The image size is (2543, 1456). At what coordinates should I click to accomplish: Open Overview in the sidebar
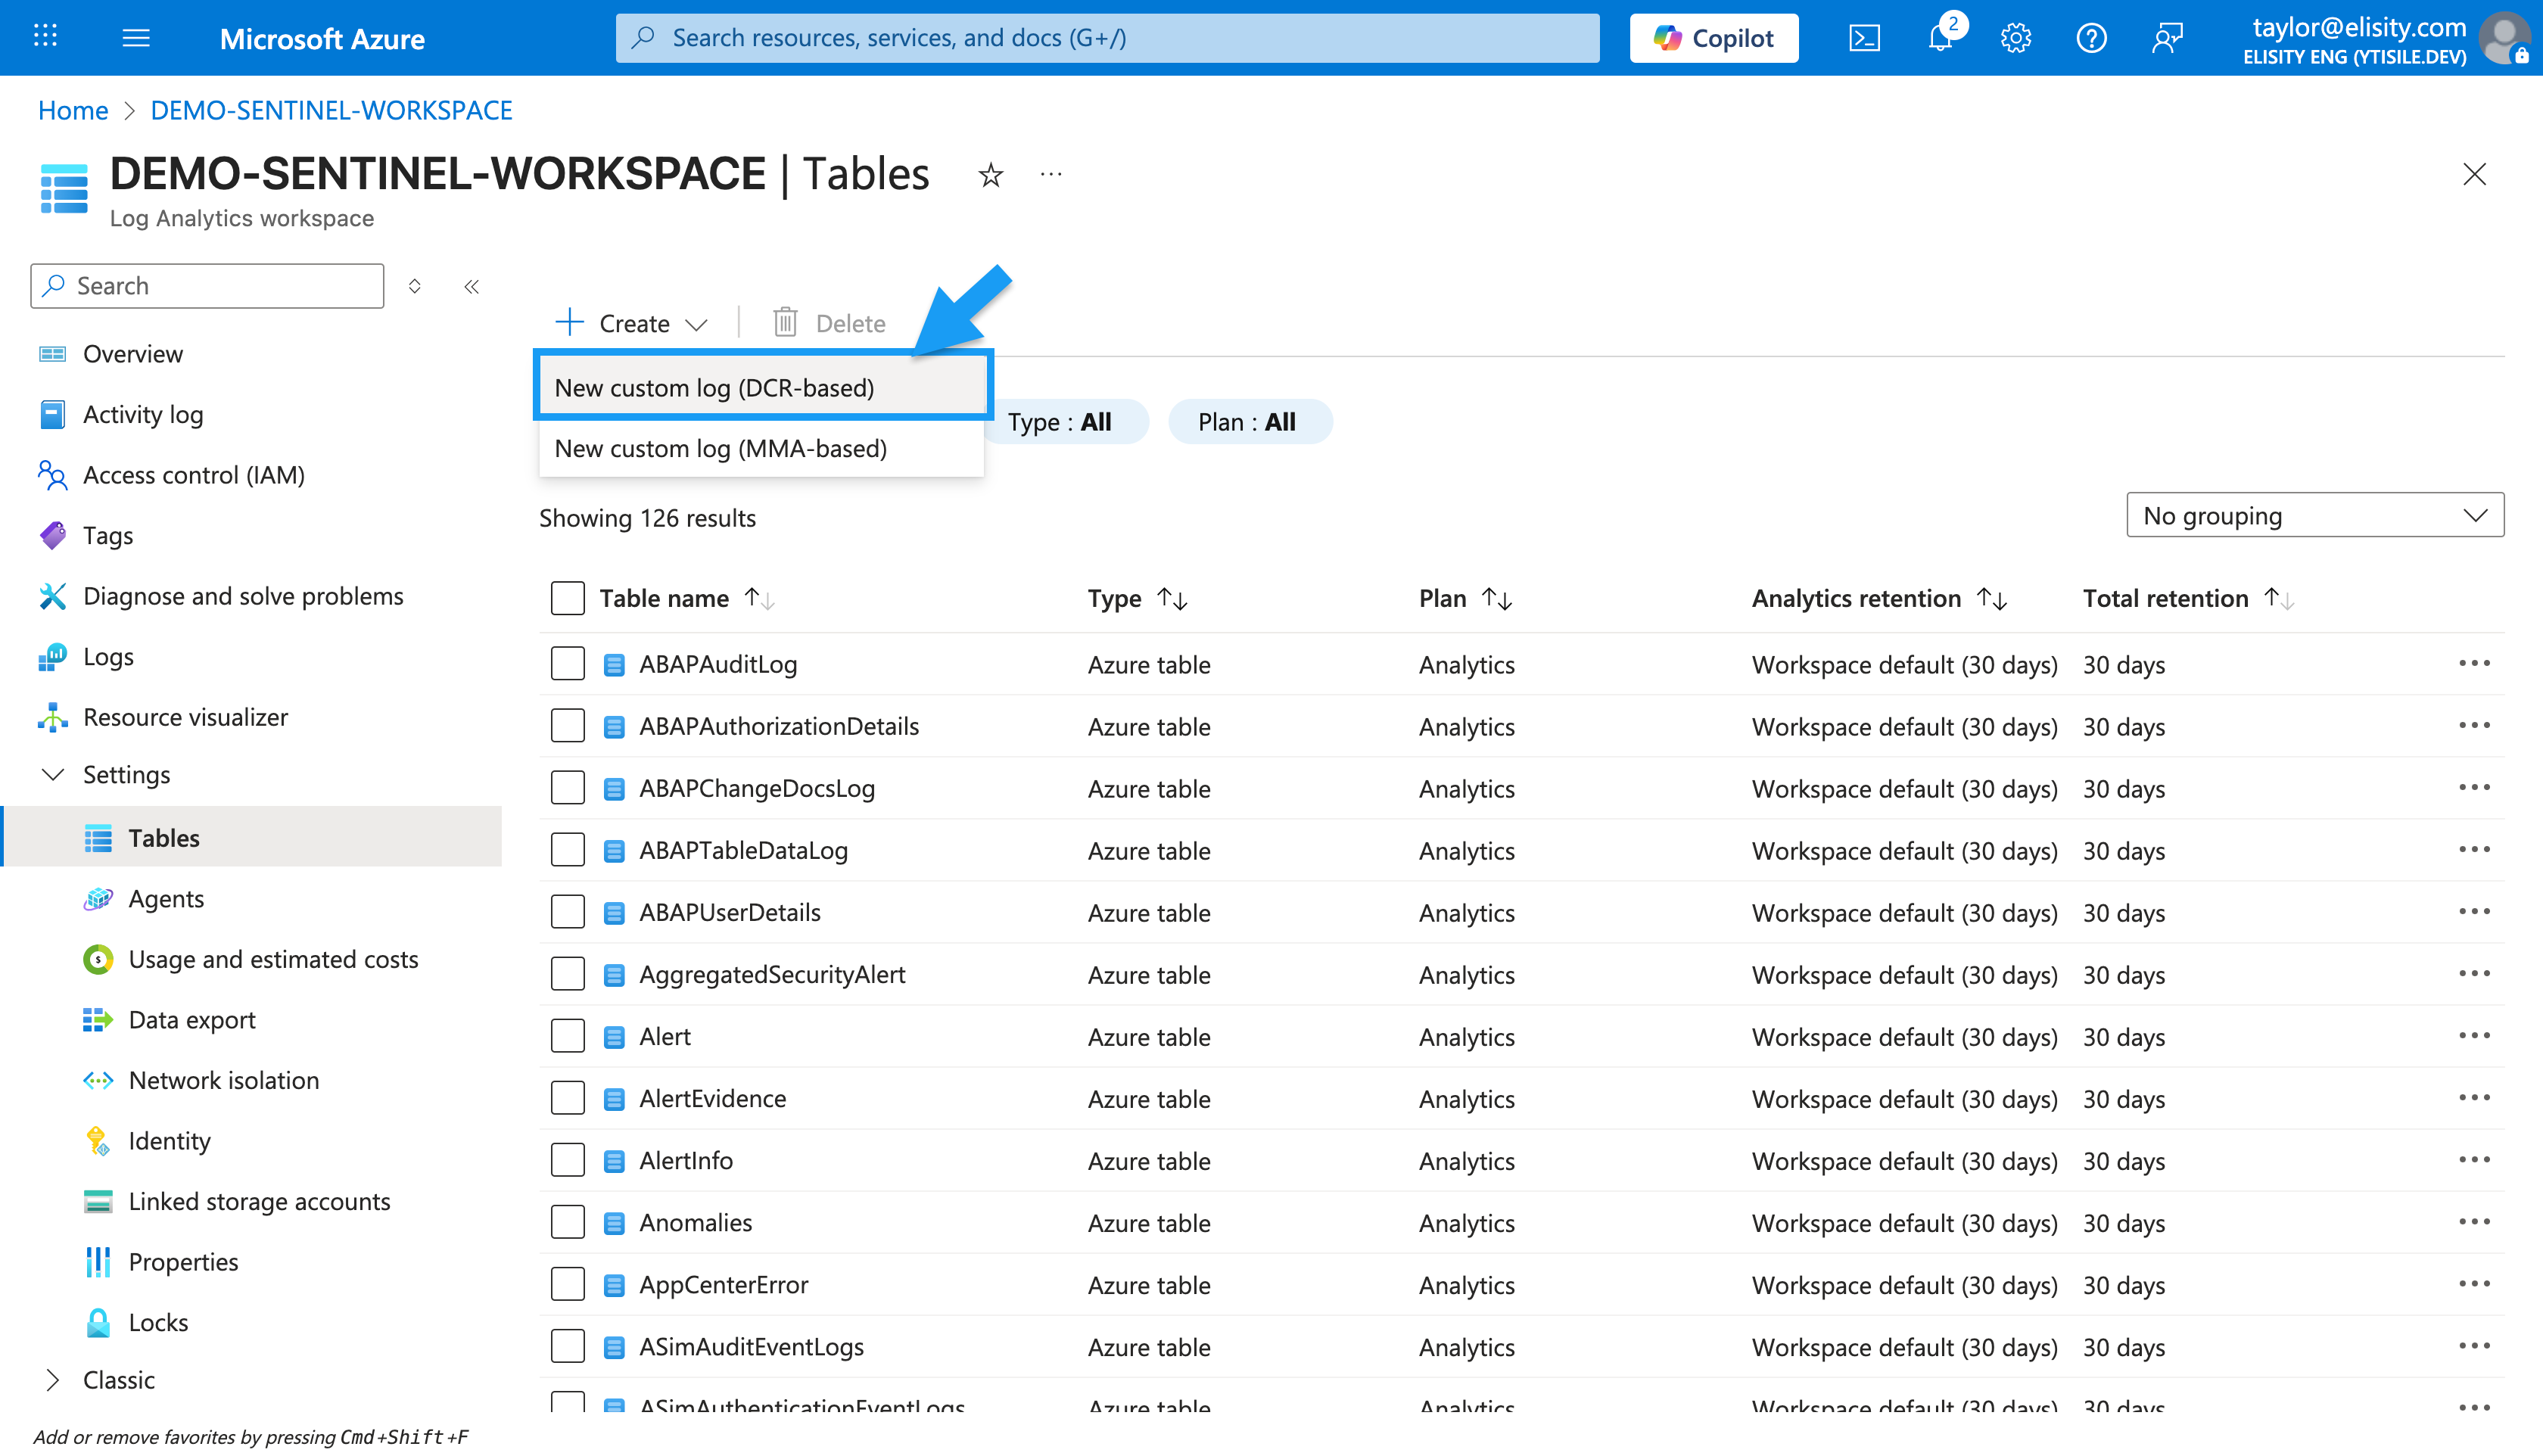(x=133, y=354)
